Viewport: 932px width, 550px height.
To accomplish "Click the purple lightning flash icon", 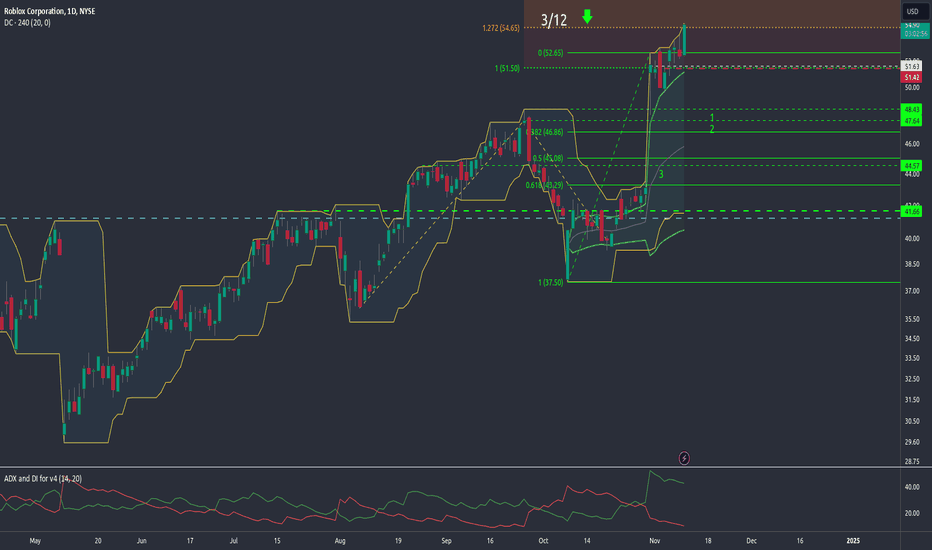I will (684, 458).
